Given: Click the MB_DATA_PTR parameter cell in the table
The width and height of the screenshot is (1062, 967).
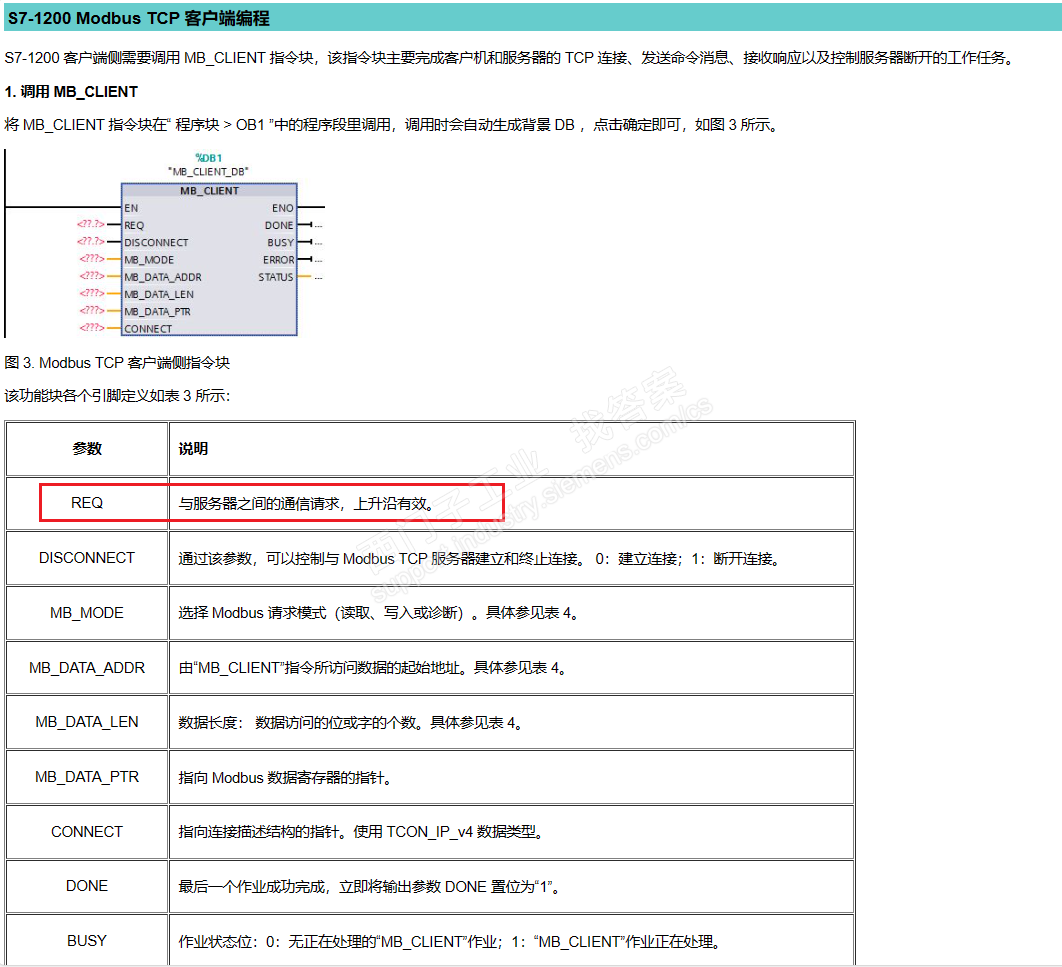Looking at the screenshot, I should click(x=87, y=777).
